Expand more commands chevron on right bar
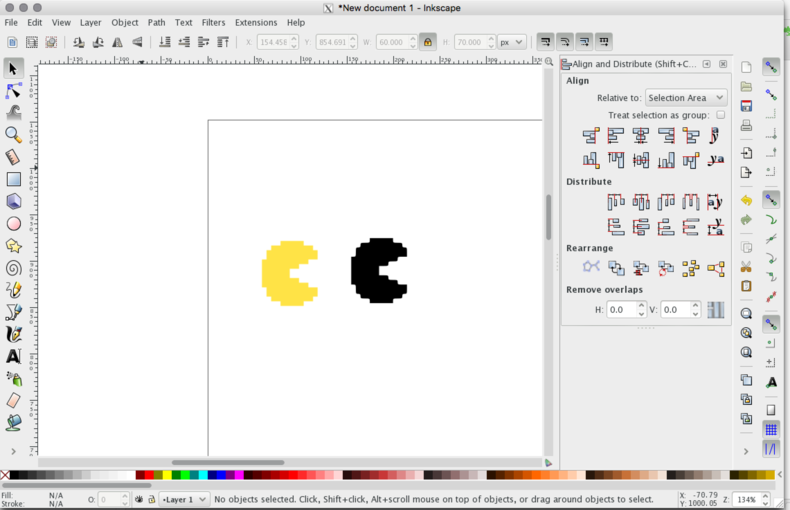The image size is (790, 510). point(746,452)
